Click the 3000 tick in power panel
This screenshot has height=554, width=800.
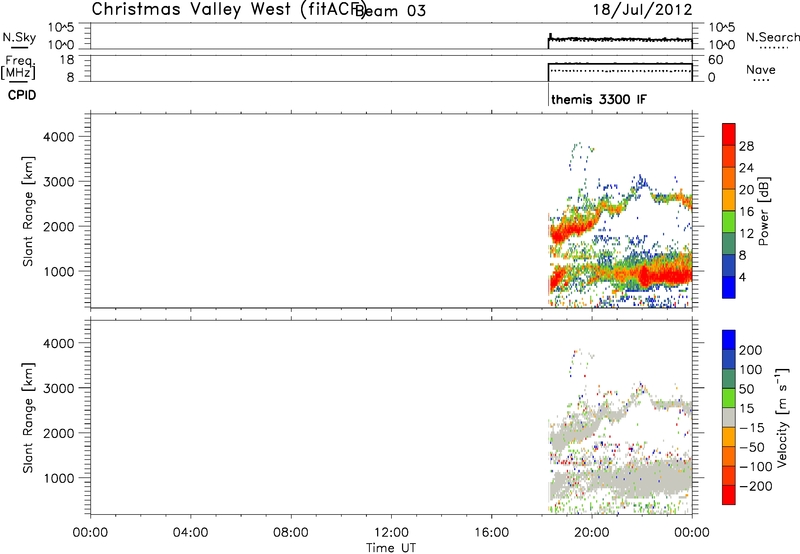58,182
